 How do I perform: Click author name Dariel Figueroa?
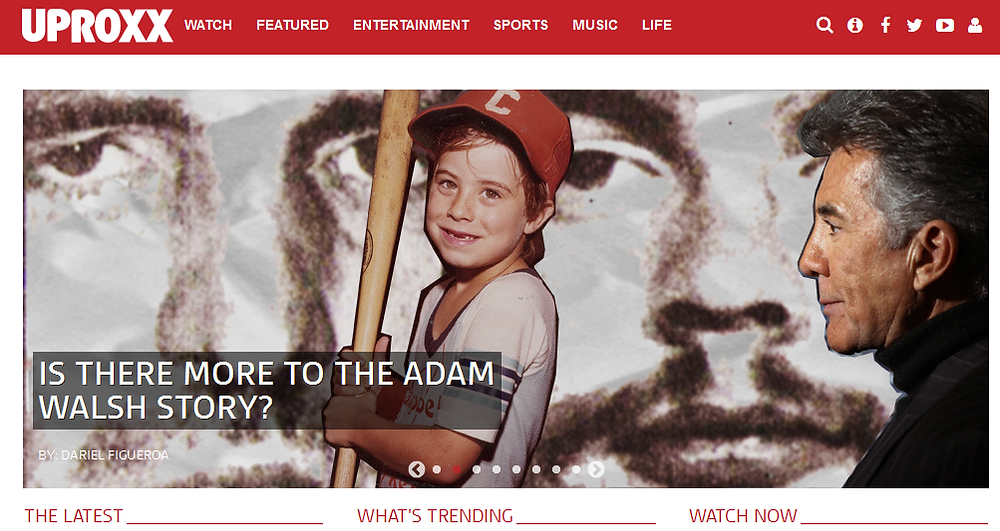115,455
